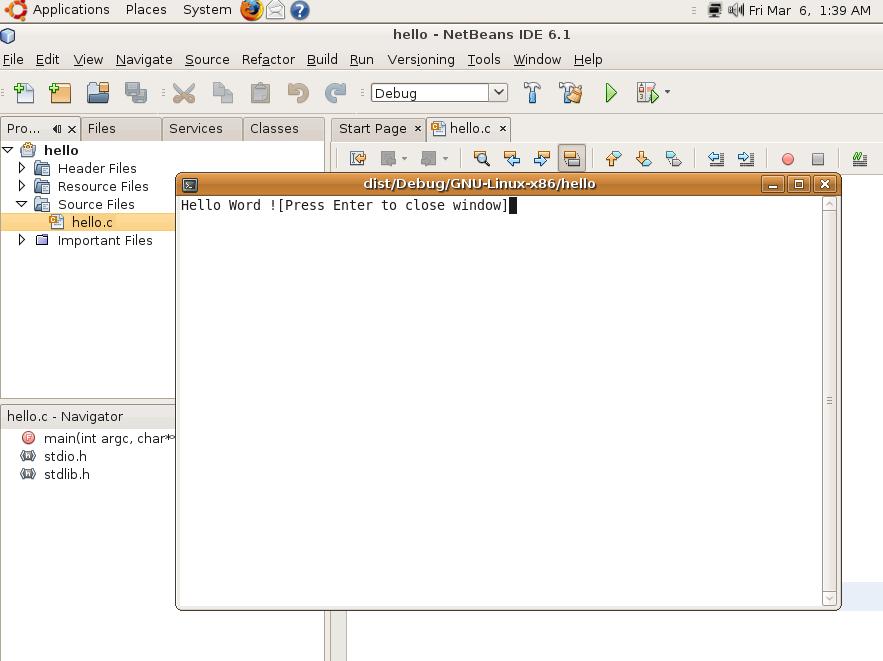Run the main project with green arrow

point(611,93)
